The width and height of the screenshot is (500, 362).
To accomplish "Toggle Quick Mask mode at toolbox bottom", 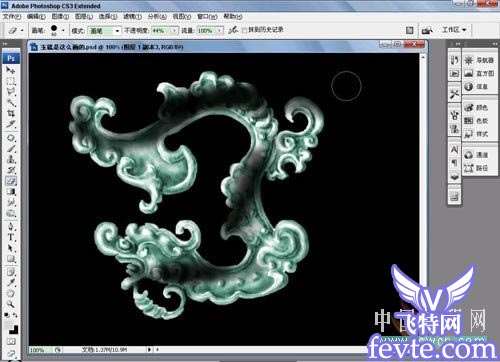I will [11, 341].
